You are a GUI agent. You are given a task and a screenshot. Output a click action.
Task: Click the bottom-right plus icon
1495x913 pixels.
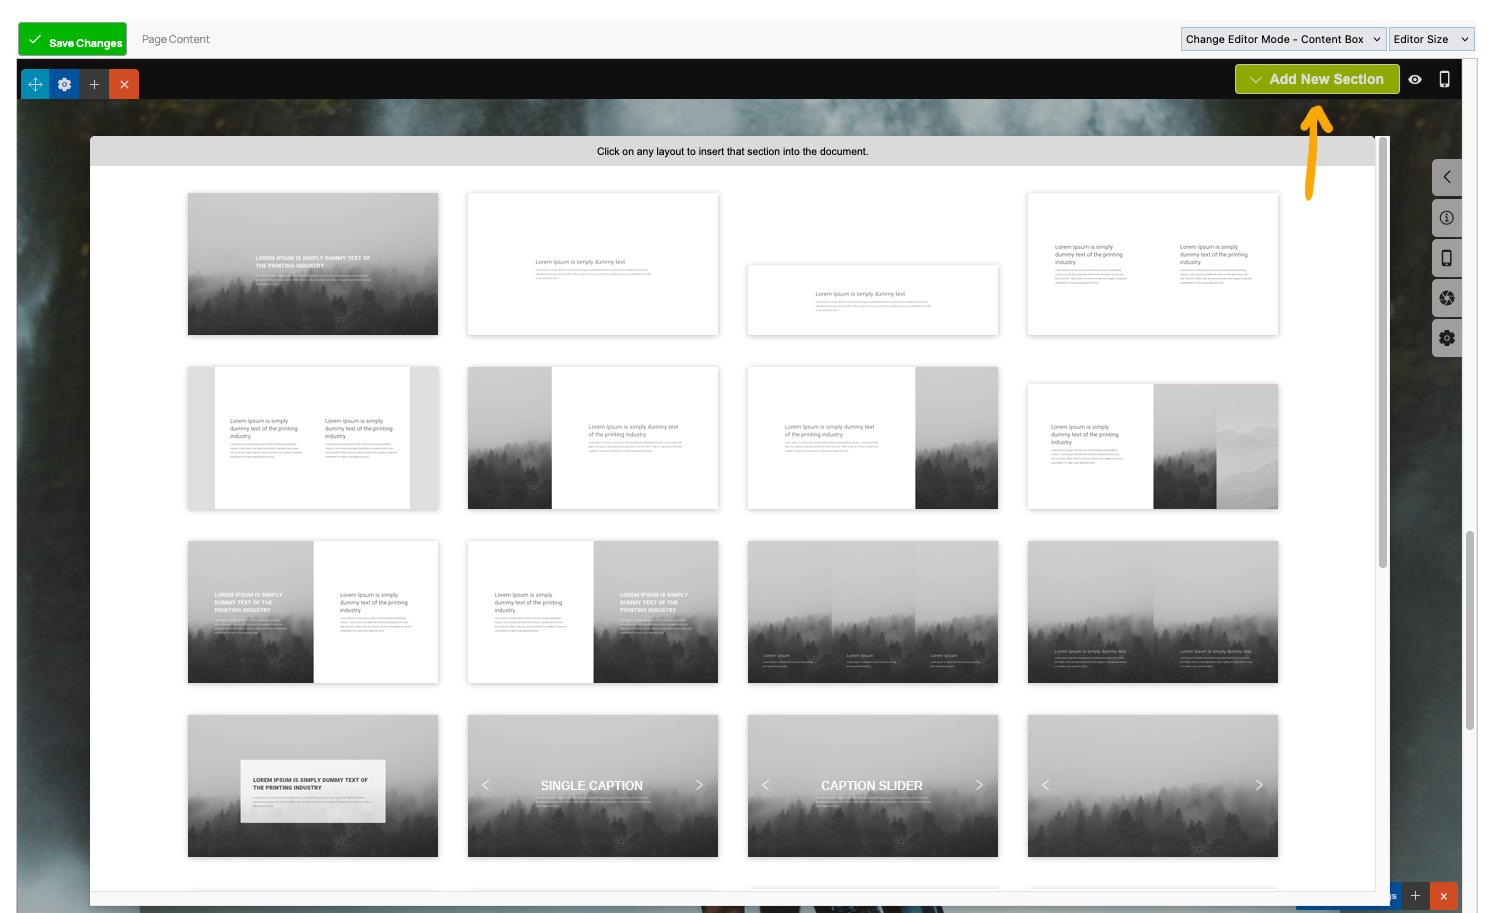click(x=1415, y=896)
